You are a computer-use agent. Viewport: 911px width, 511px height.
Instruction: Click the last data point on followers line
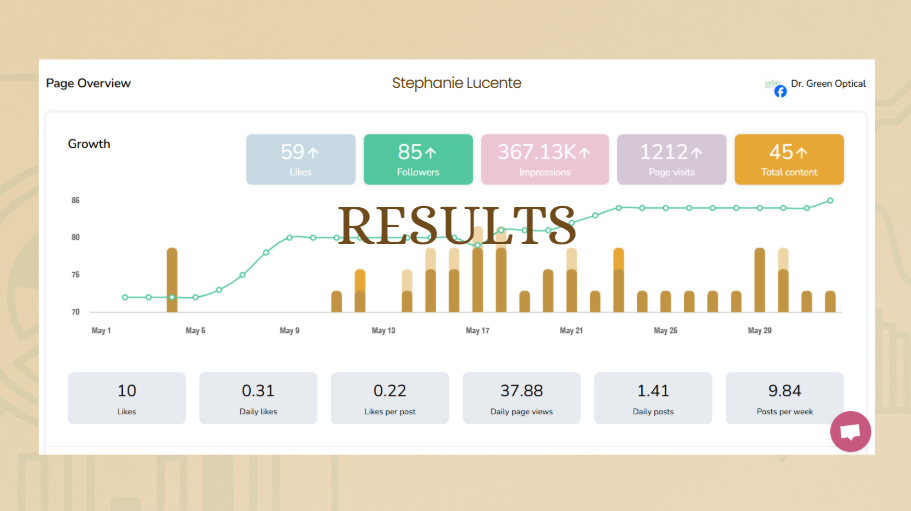[x=830, y=200]
